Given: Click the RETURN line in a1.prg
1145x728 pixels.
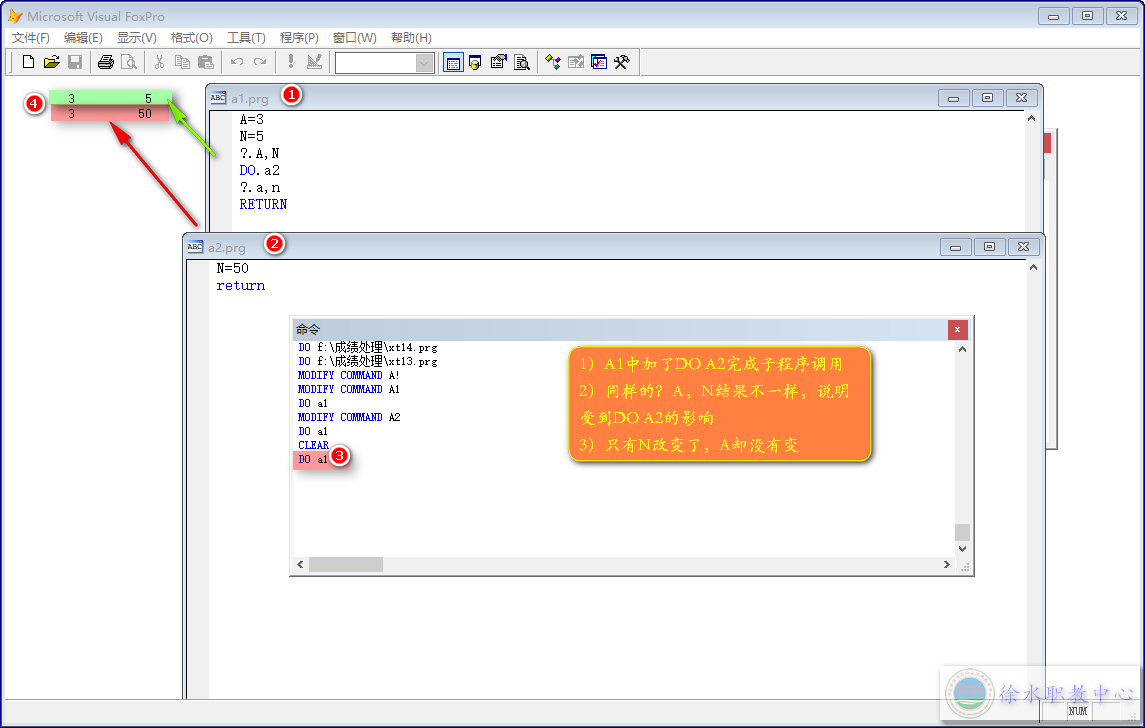Looking at the screenshot, I should pos(263,204).
